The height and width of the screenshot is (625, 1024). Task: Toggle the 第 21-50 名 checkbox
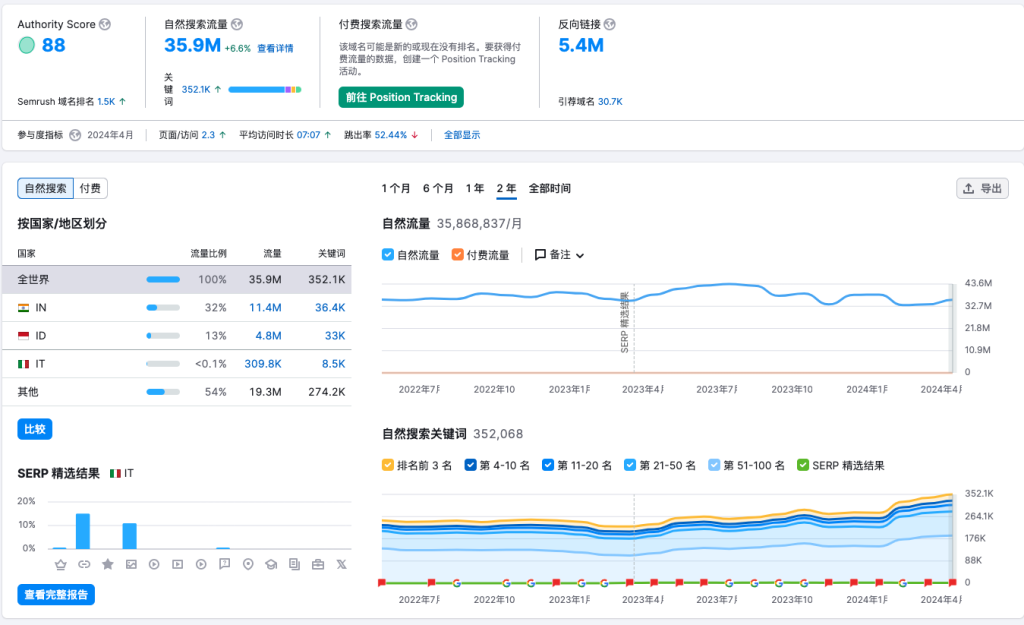pos(630,465)
